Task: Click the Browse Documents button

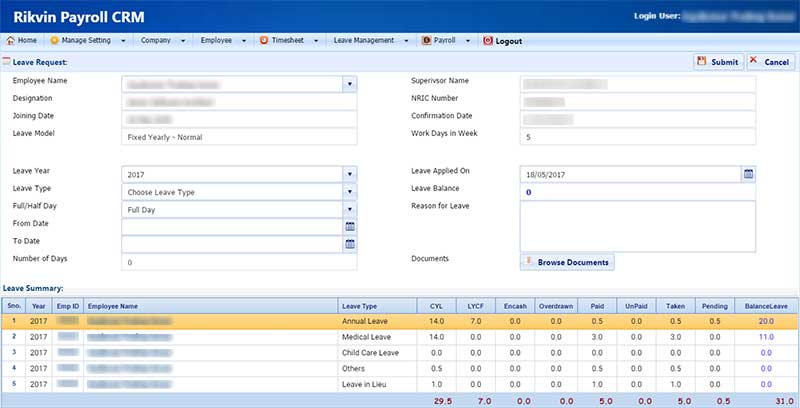Action: click(x=567, y=262)
